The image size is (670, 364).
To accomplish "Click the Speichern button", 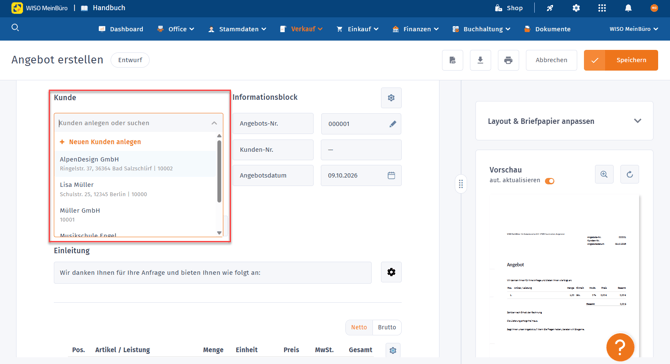I will [x=621, y=60].
